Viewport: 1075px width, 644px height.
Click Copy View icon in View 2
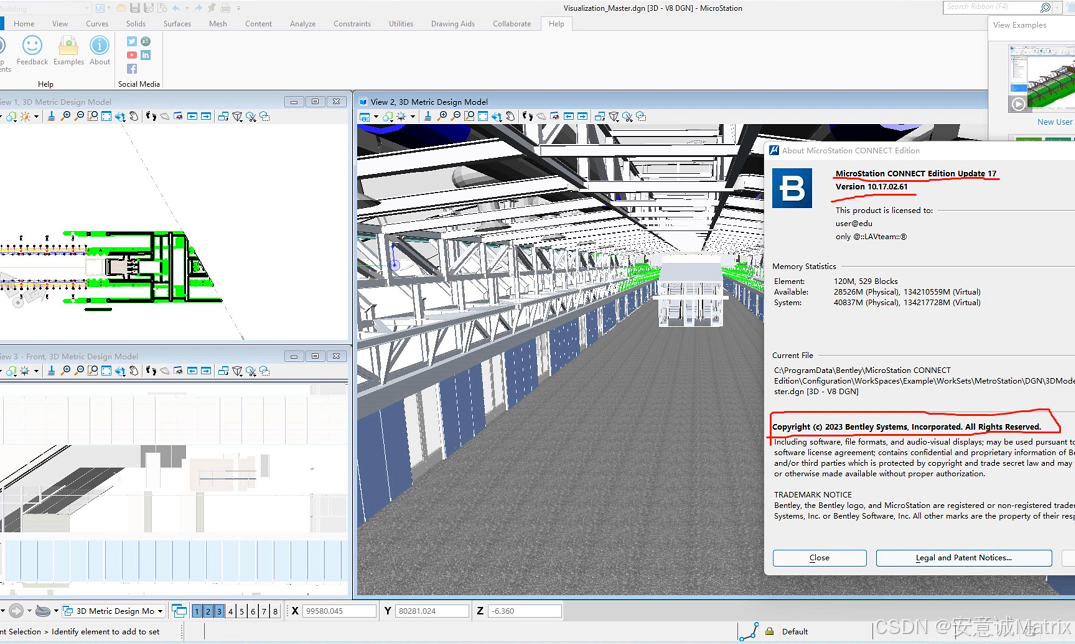tap(600, 117)
